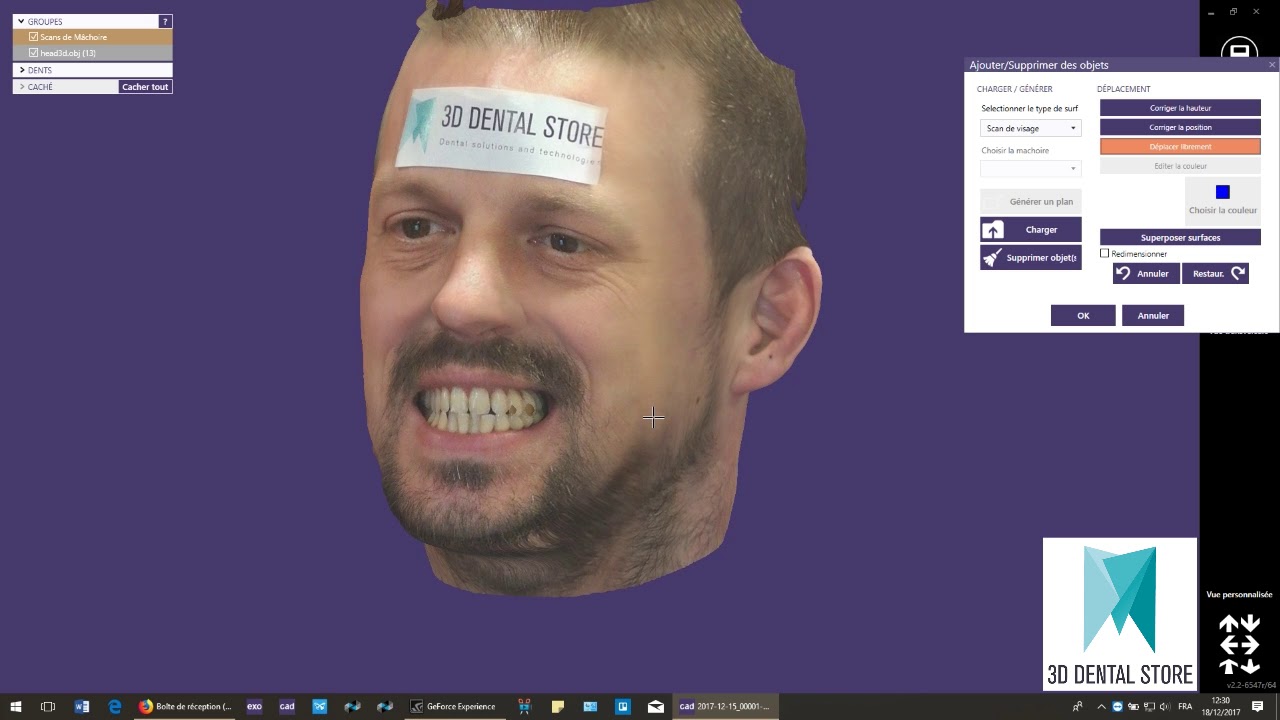Click the TeamViewer tray icon

[x=1118, y=706]
